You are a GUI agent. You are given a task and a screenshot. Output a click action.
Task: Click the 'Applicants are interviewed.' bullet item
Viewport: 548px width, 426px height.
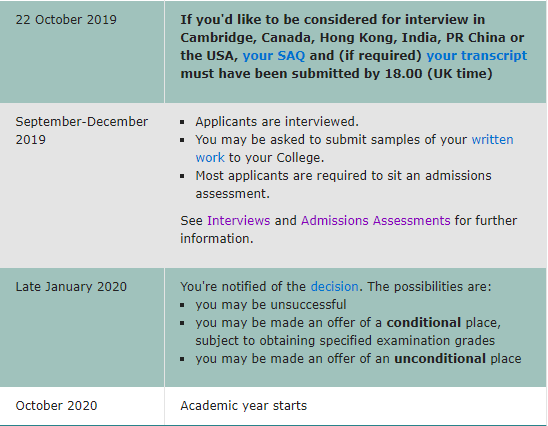coord(277,122)
